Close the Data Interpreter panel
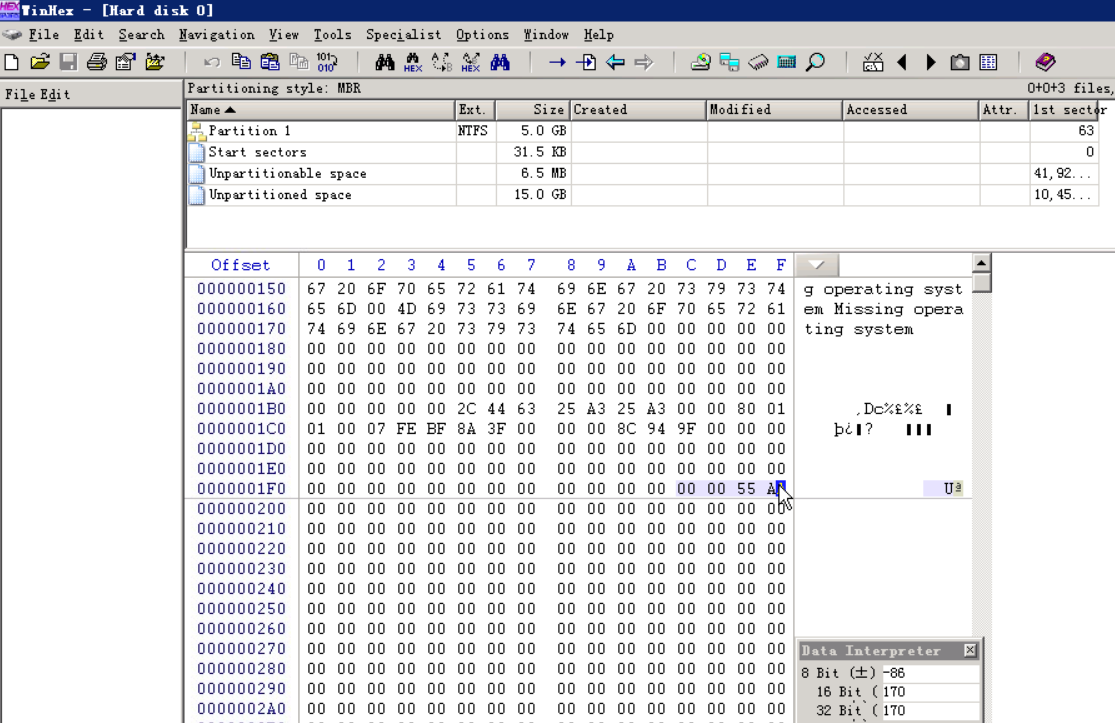Image resolution: width=1115 pixels, height=723 pixels. click(x=970, y=650)
